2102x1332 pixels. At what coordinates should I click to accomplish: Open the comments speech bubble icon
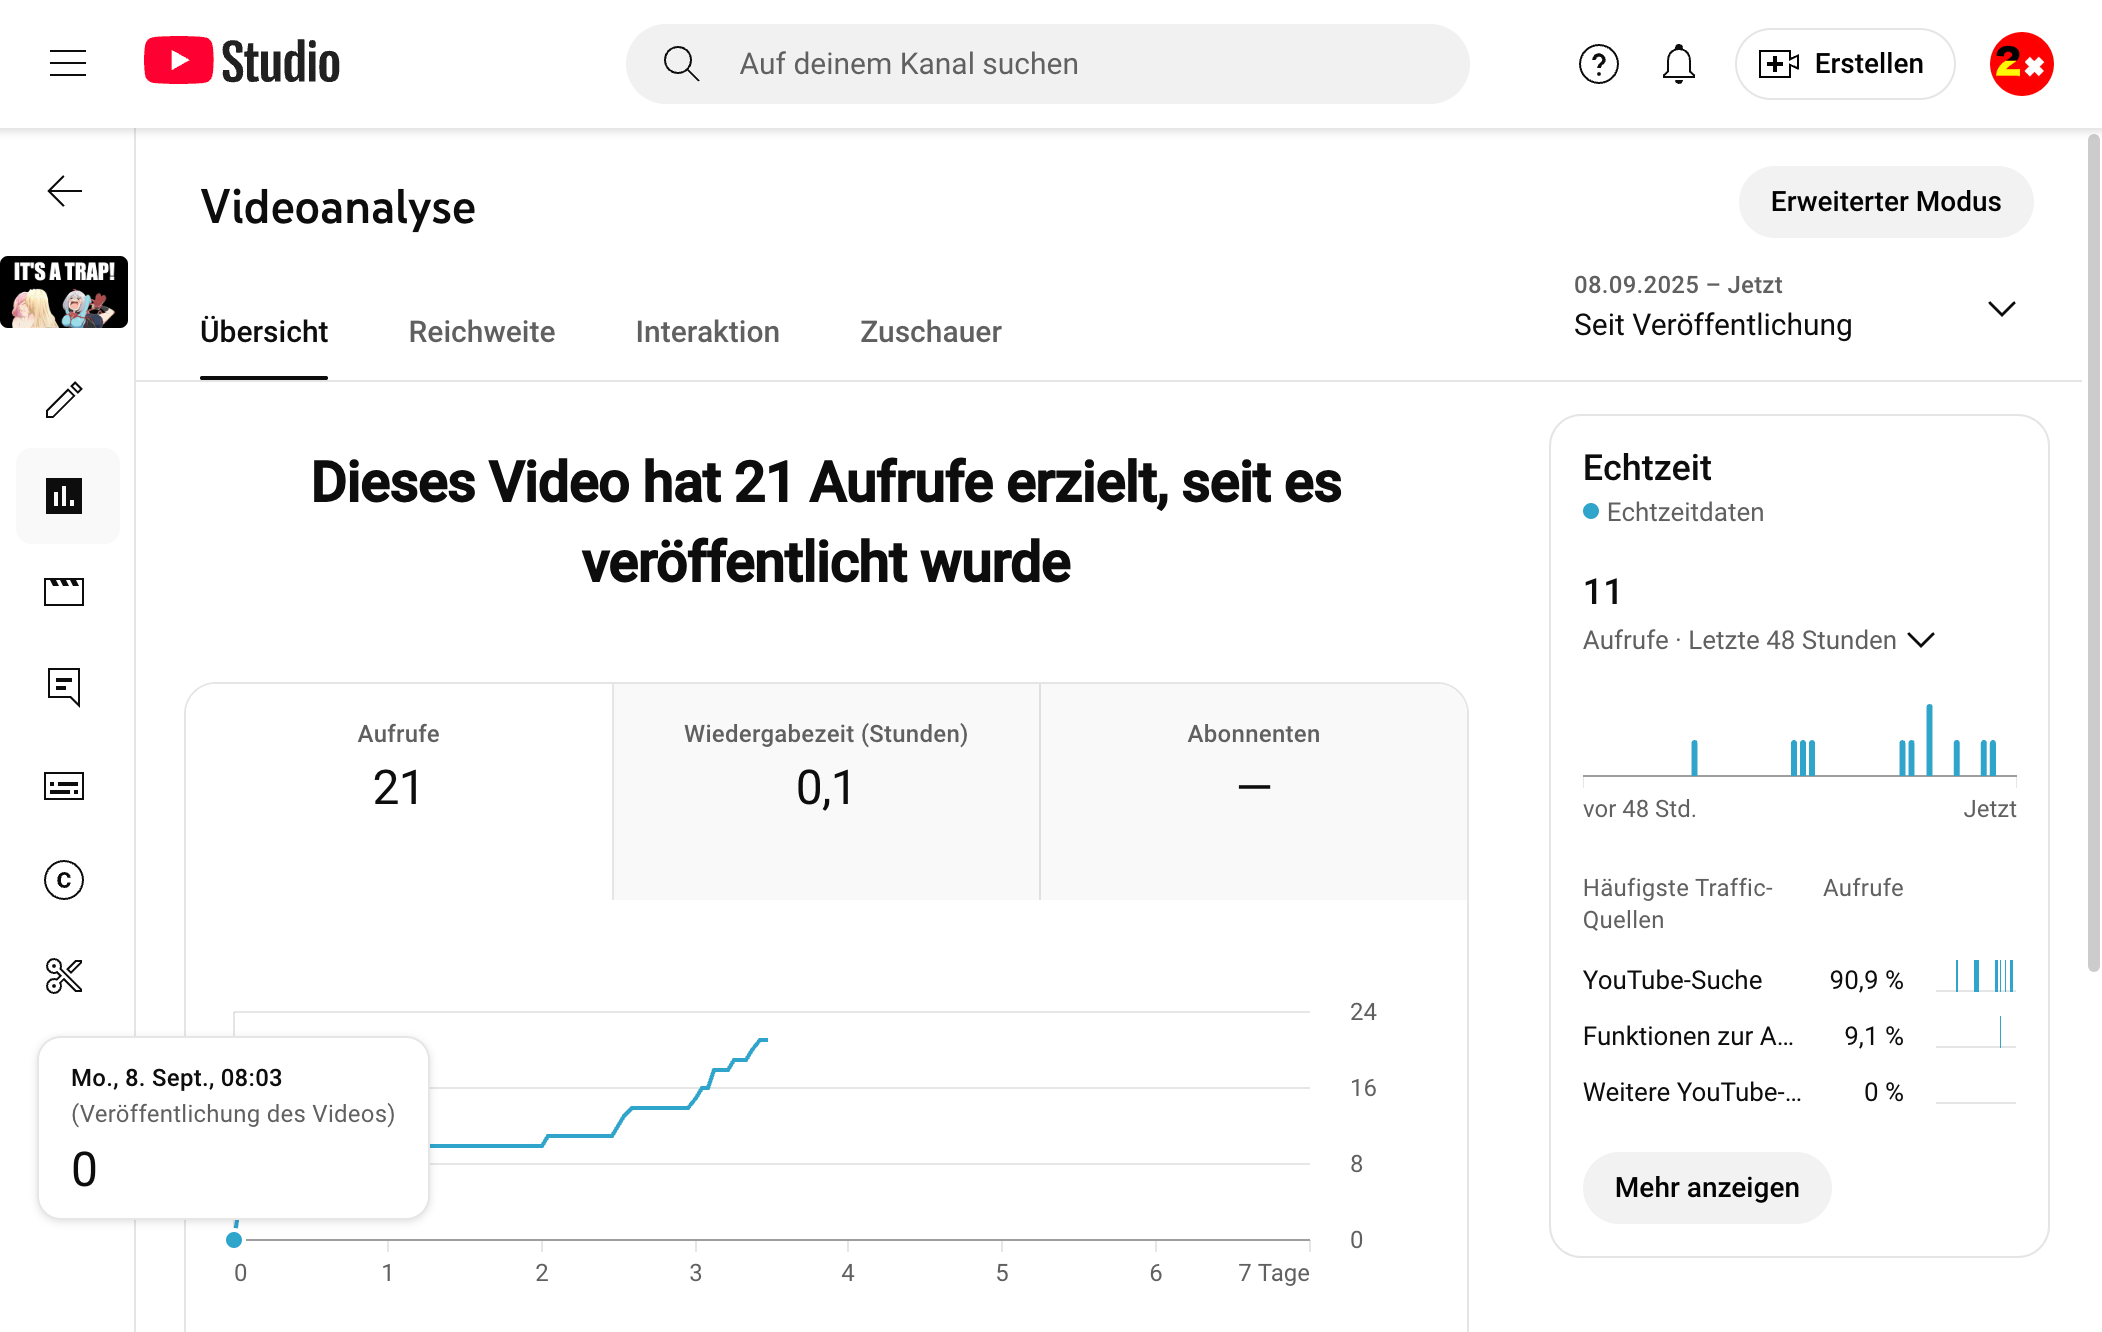[64, 687]
